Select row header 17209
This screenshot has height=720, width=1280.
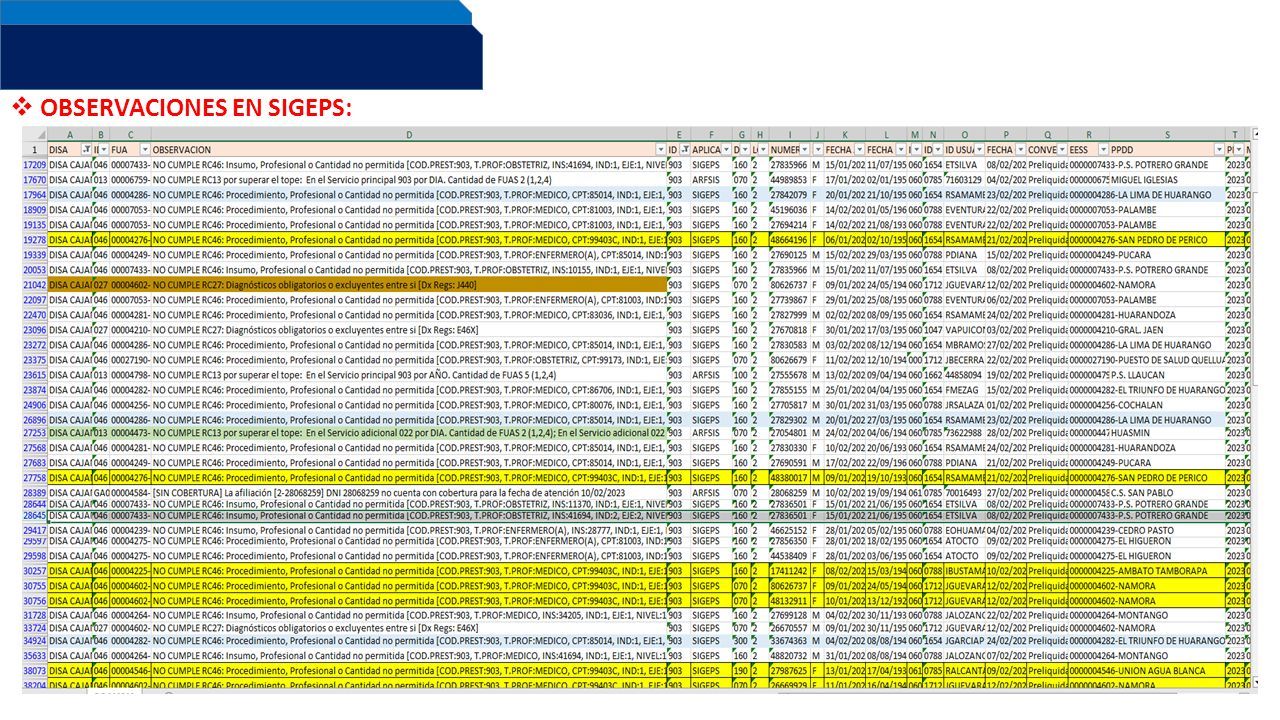click(35, 164)
